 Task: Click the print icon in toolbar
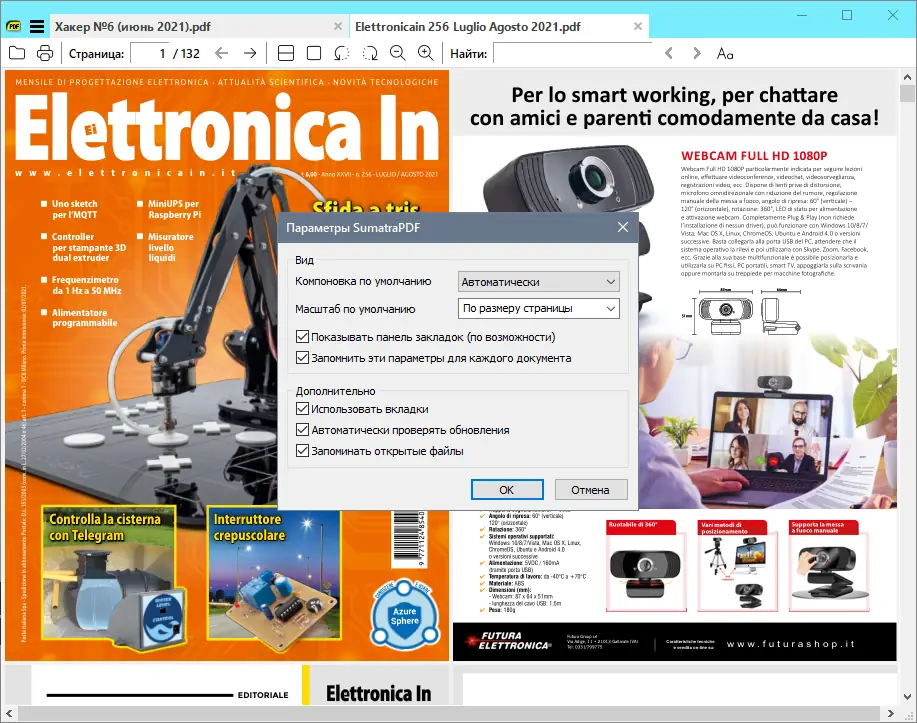(x=45, y=53)
